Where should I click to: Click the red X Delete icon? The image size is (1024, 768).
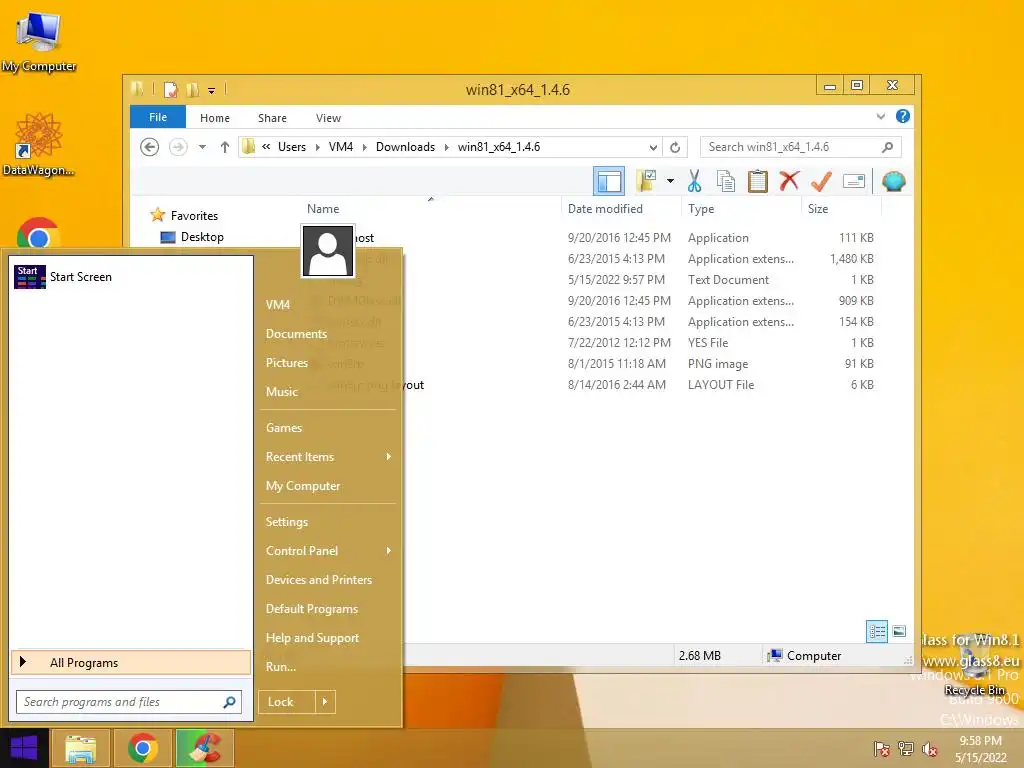(x=789, y=181)
